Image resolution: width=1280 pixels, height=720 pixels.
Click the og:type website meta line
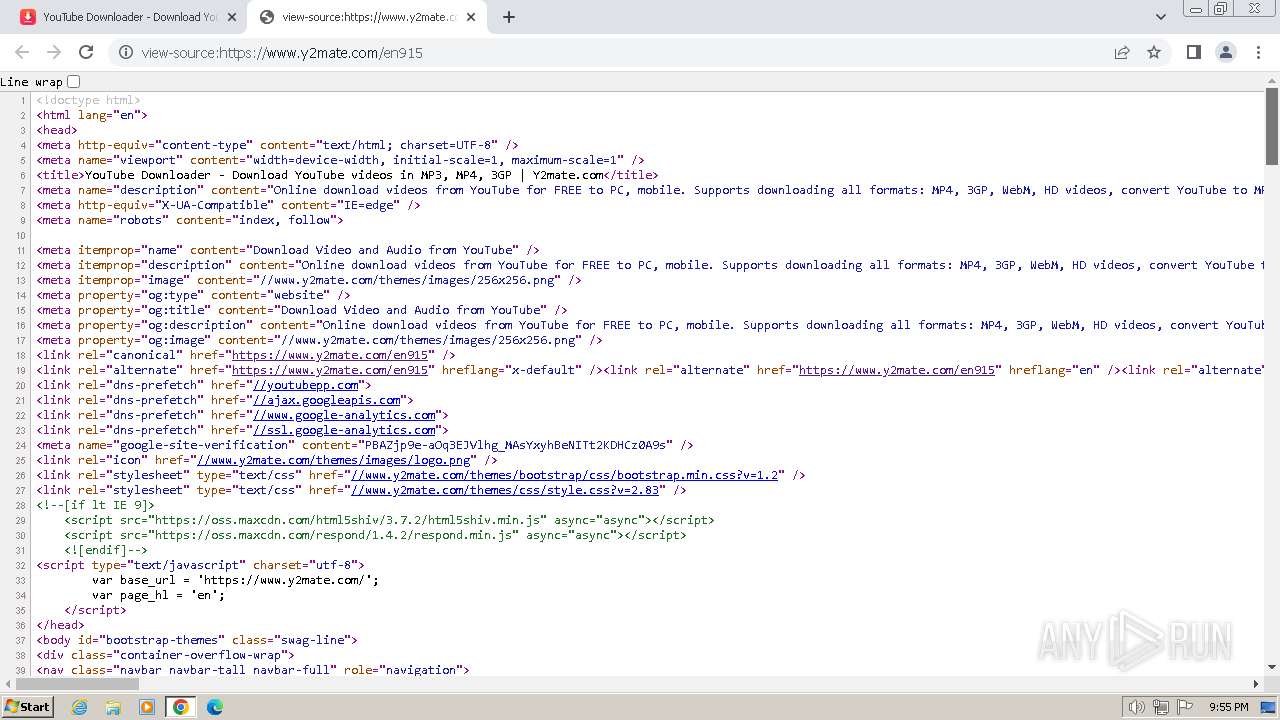pyautogui.click(x=194, y=295)
